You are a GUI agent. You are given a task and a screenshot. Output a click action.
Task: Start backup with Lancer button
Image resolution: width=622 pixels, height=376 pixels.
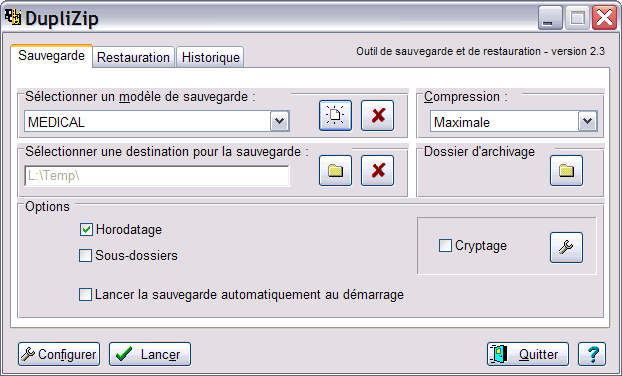150,354
